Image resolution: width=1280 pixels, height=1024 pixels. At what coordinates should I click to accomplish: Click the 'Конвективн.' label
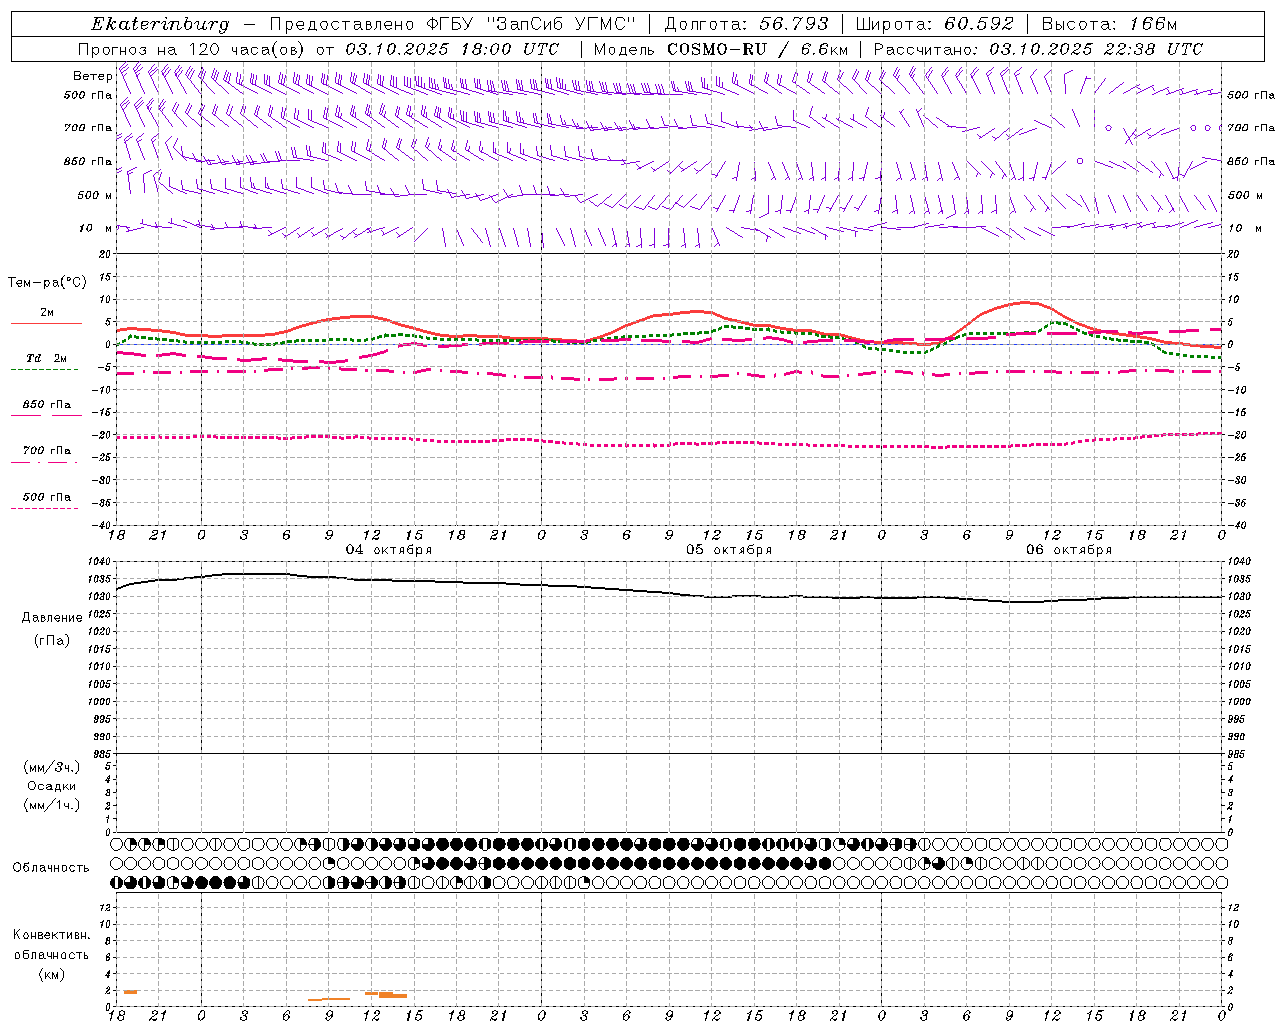click(x=51, y=935)
